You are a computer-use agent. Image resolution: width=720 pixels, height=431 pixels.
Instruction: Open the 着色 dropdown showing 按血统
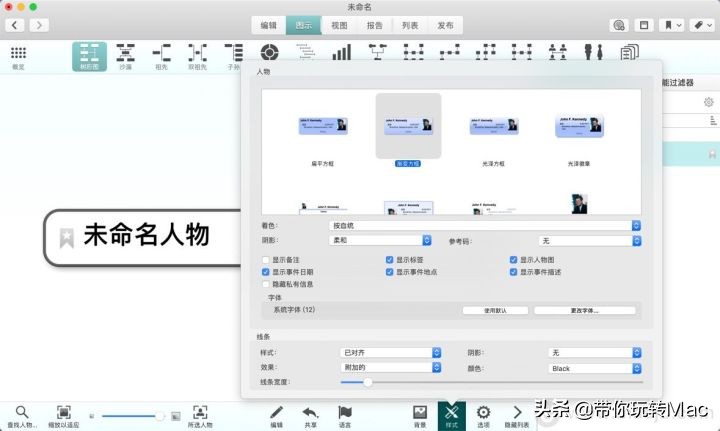(485, 225)
